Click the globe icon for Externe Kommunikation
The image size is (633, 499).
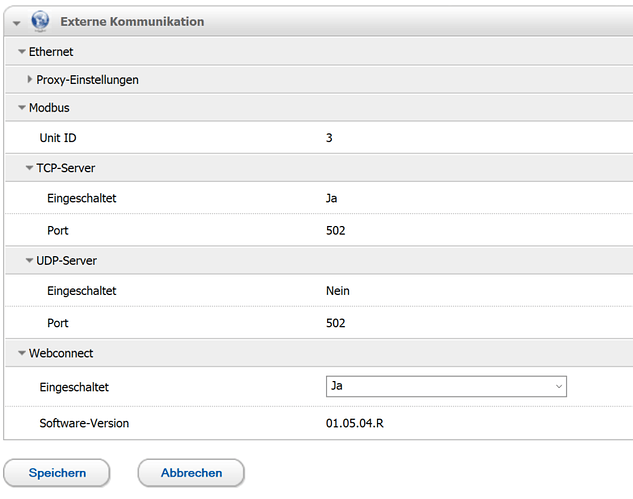point(40,21)
